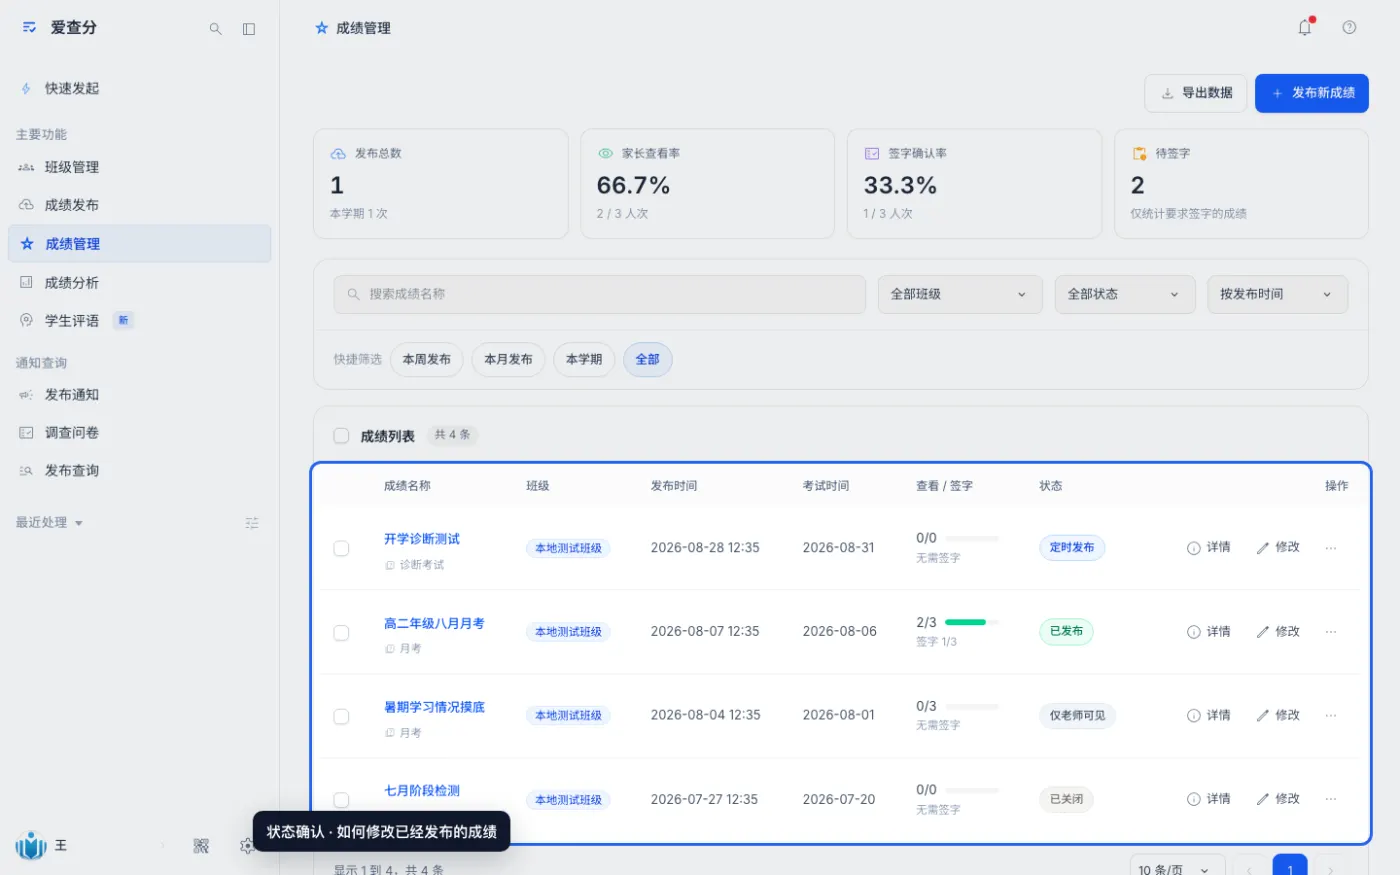Open the 全部班级 dropdown

click(x=960, y=294)
